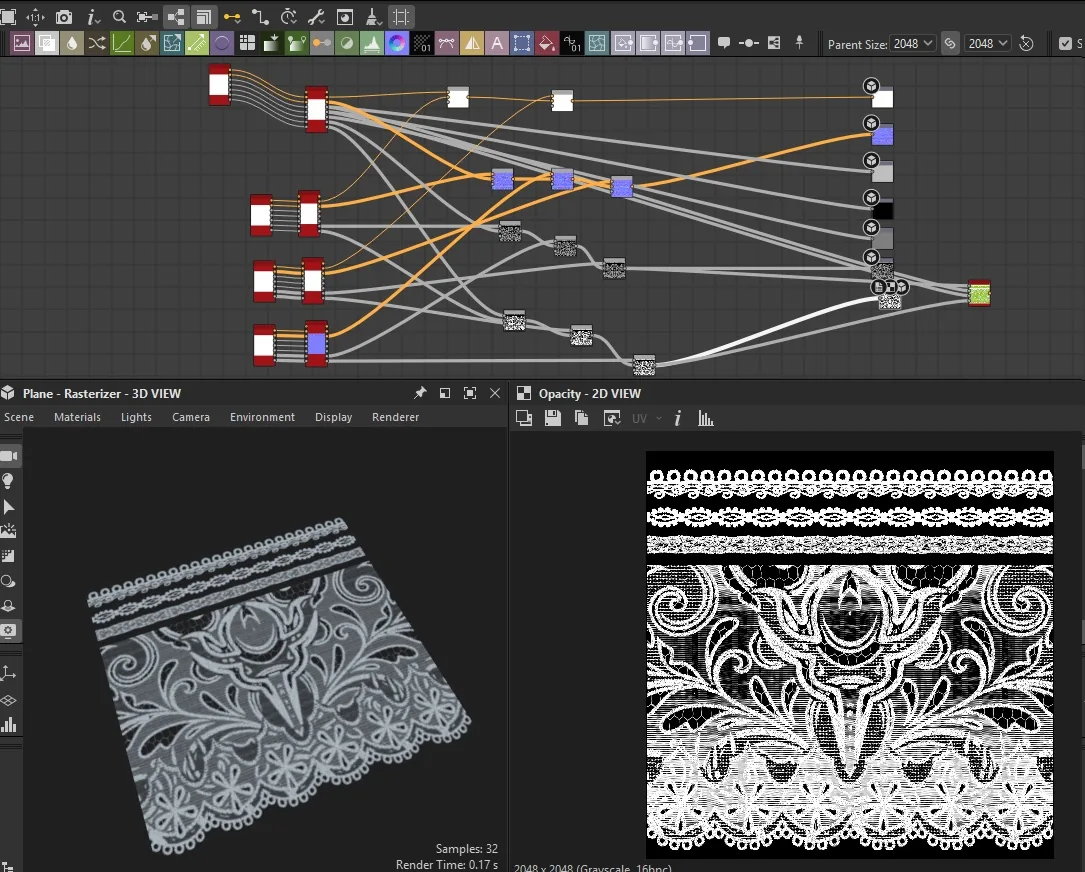1085x872 pixels.
Task: Save the 2D View image with floppy icon
Action: (553, 418)
